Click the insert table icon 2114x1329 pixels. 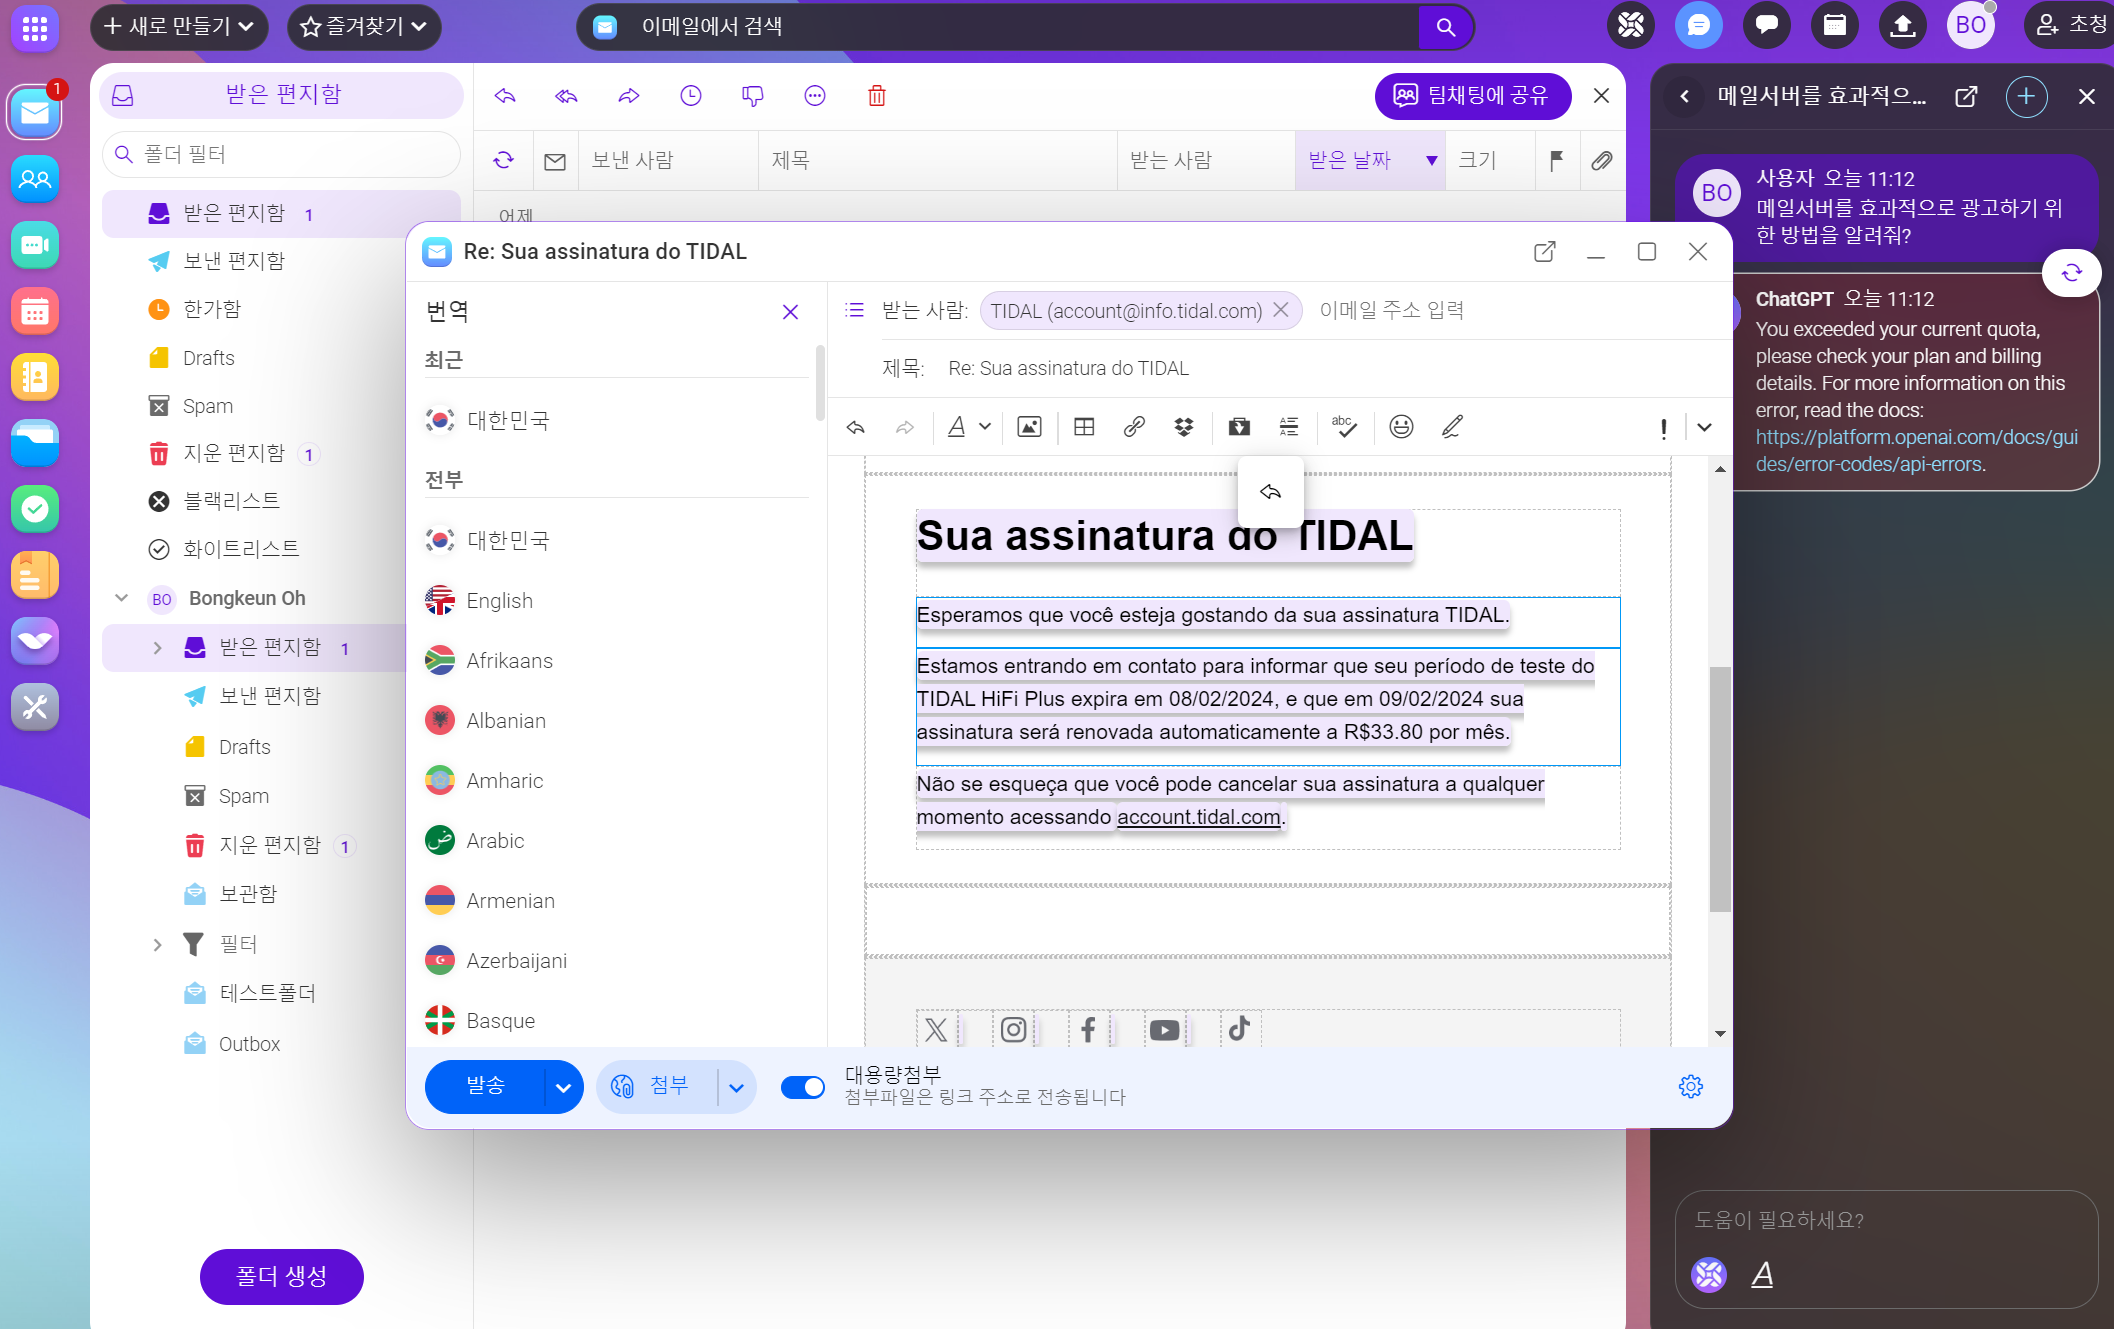point(1084,428)
